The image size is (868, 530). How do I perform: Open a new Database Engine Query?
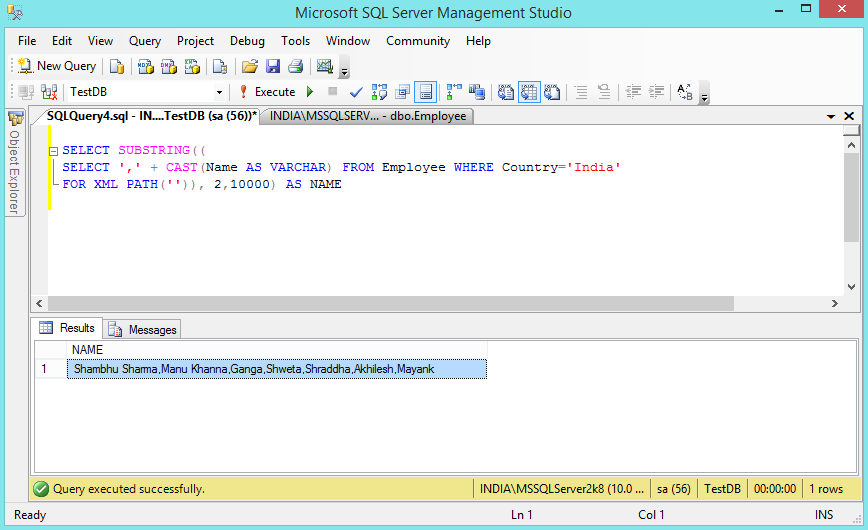(x=117, y=66)
